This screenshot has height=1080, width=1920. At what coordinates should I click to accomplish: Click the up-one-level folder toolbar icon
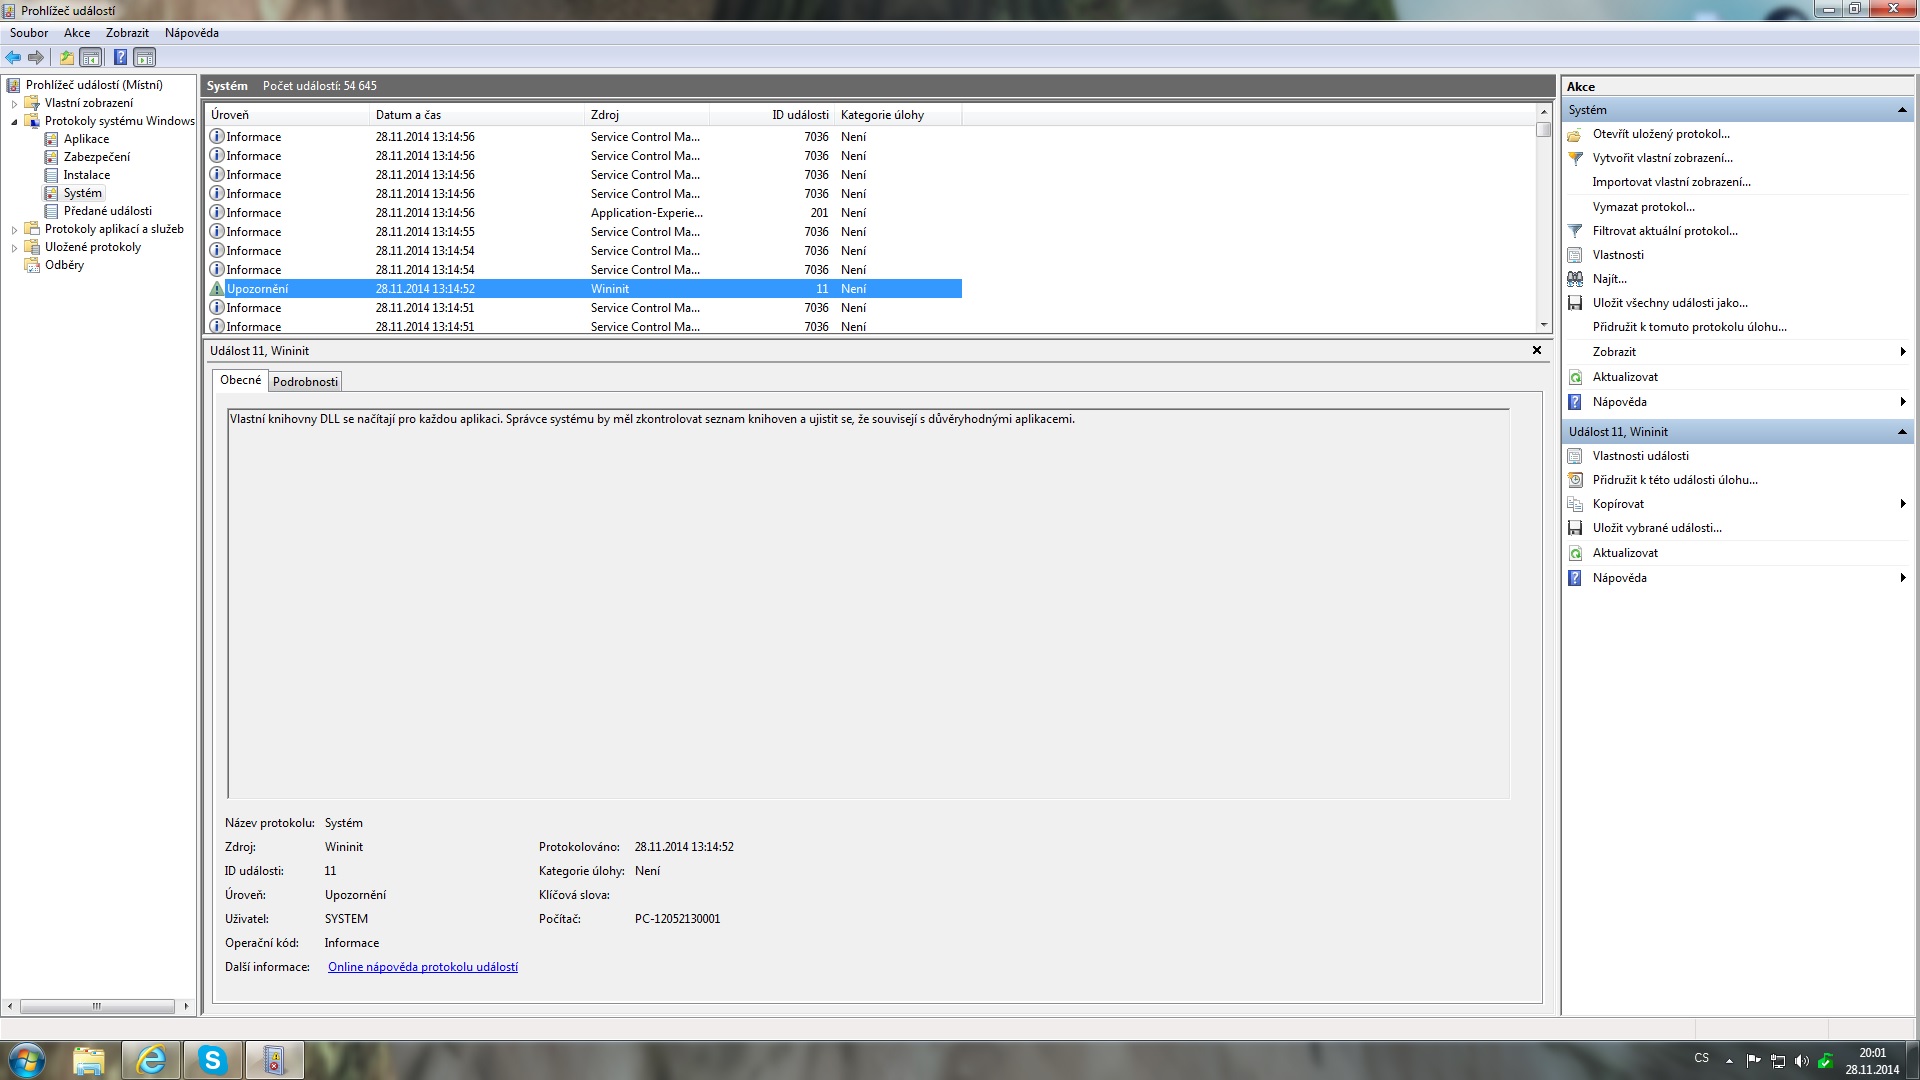(67, 57)
